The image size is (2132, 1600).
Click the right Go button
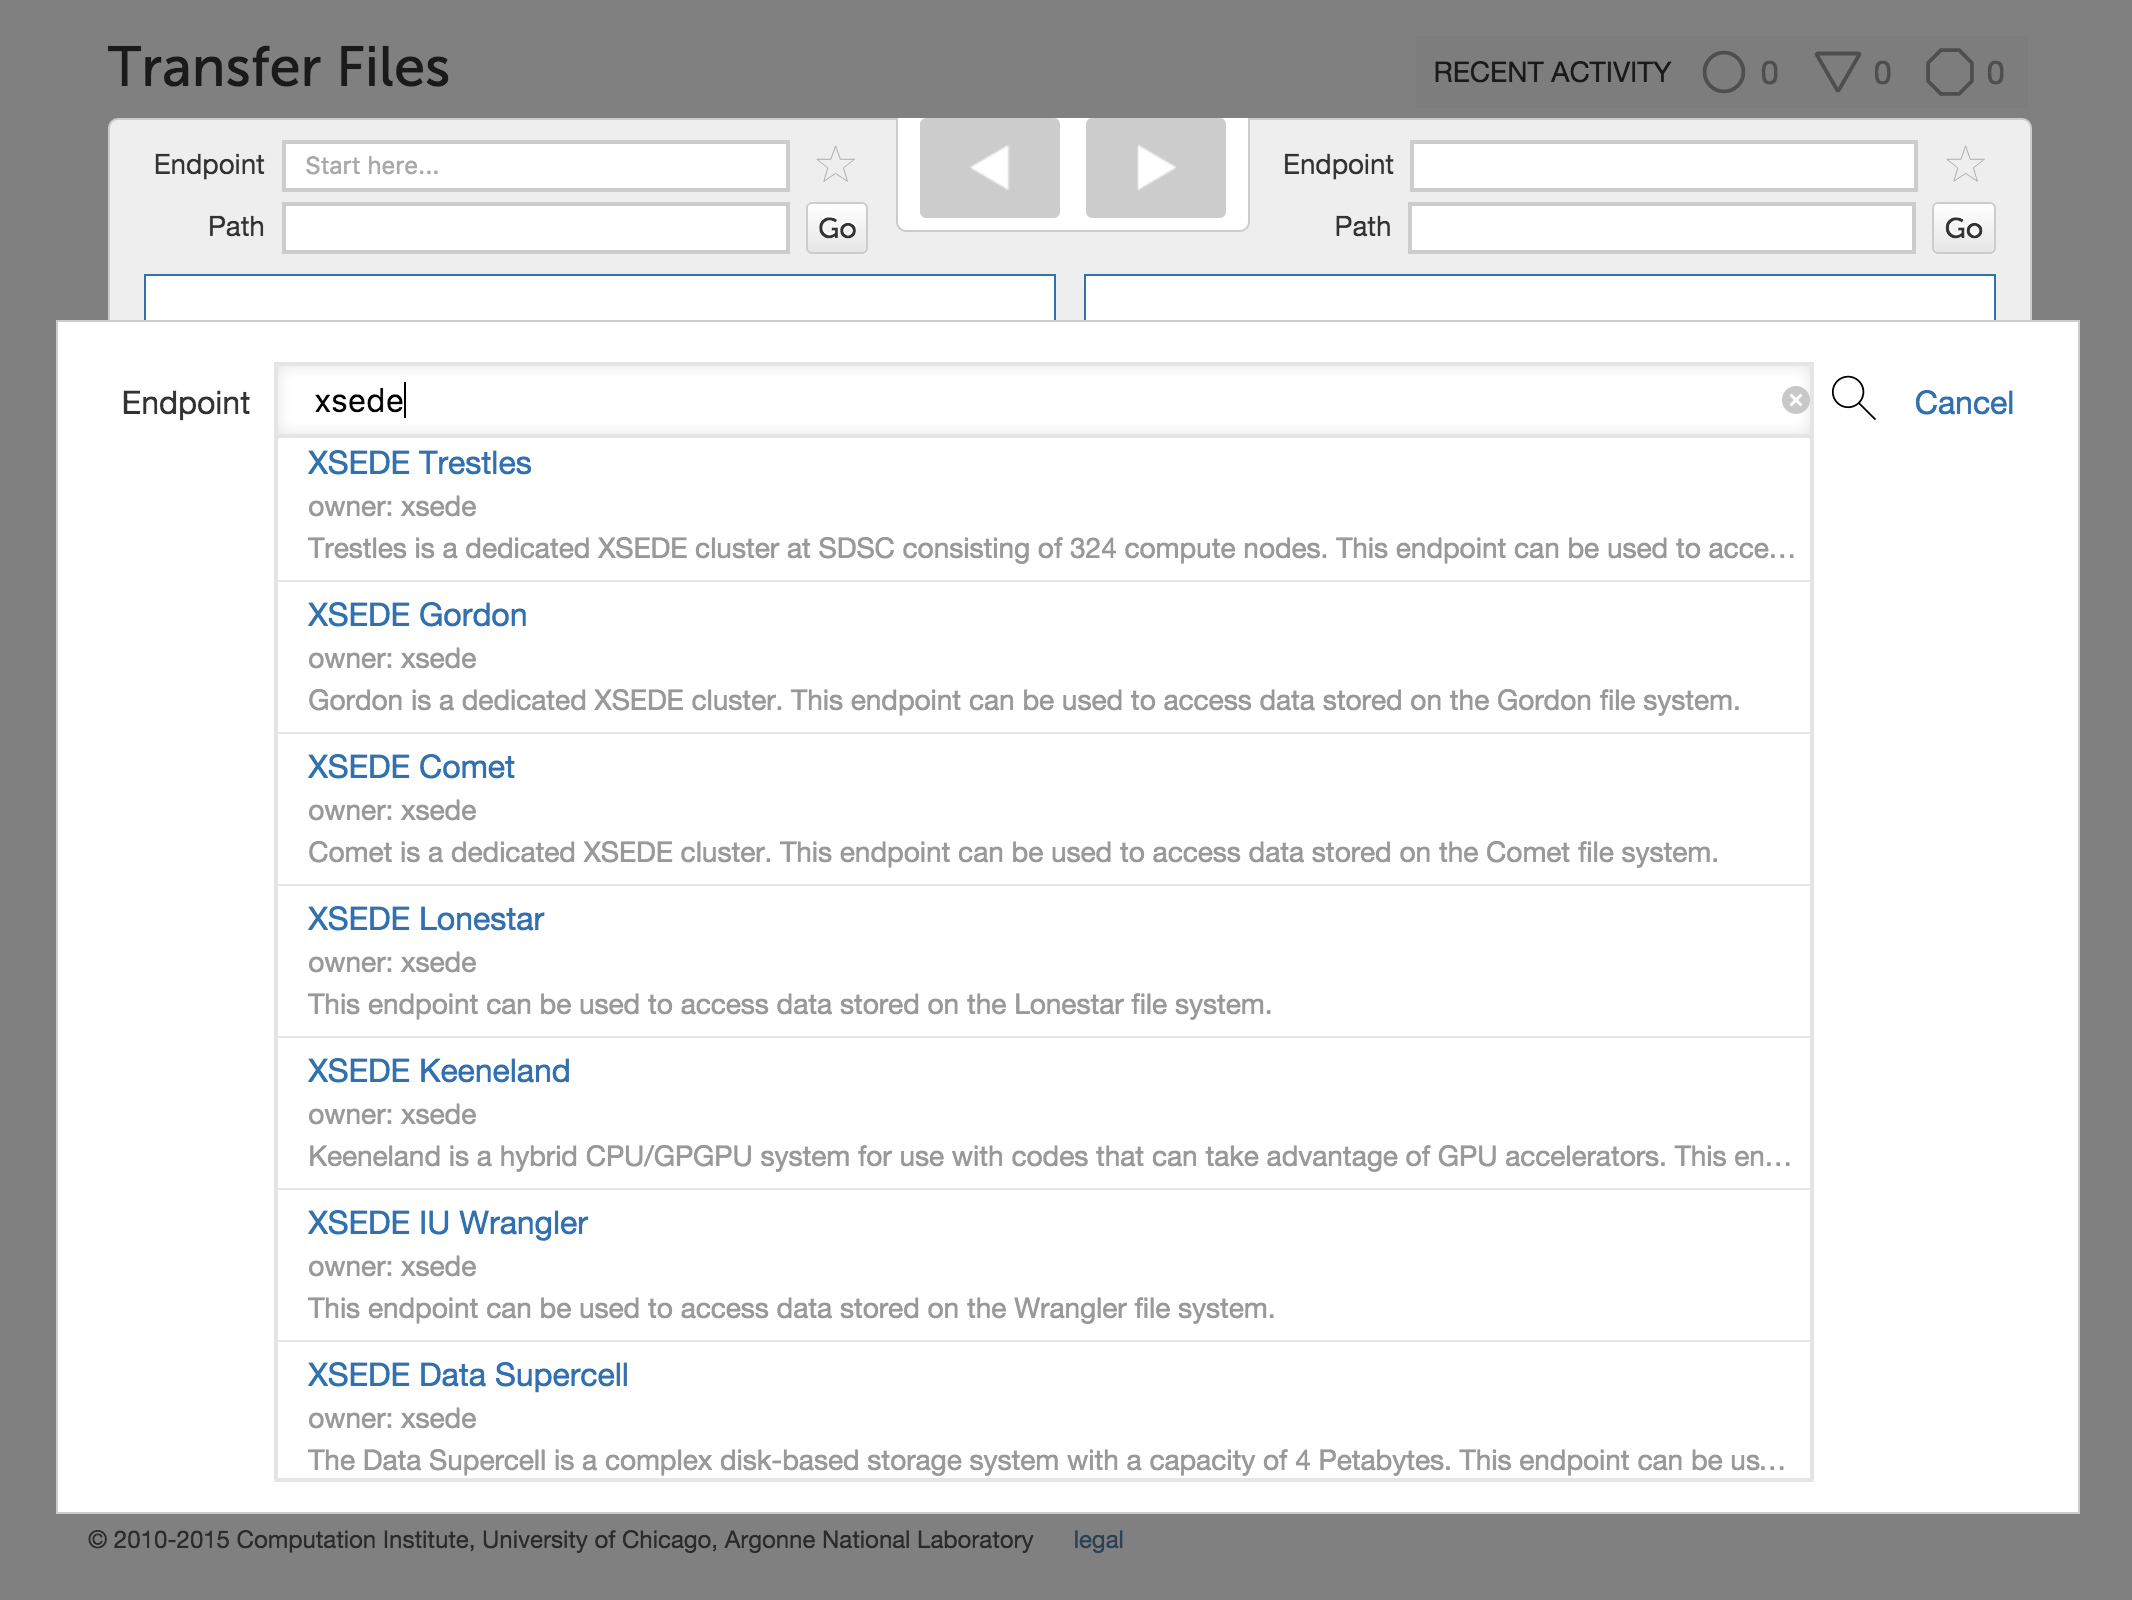tap(1964, 228)
